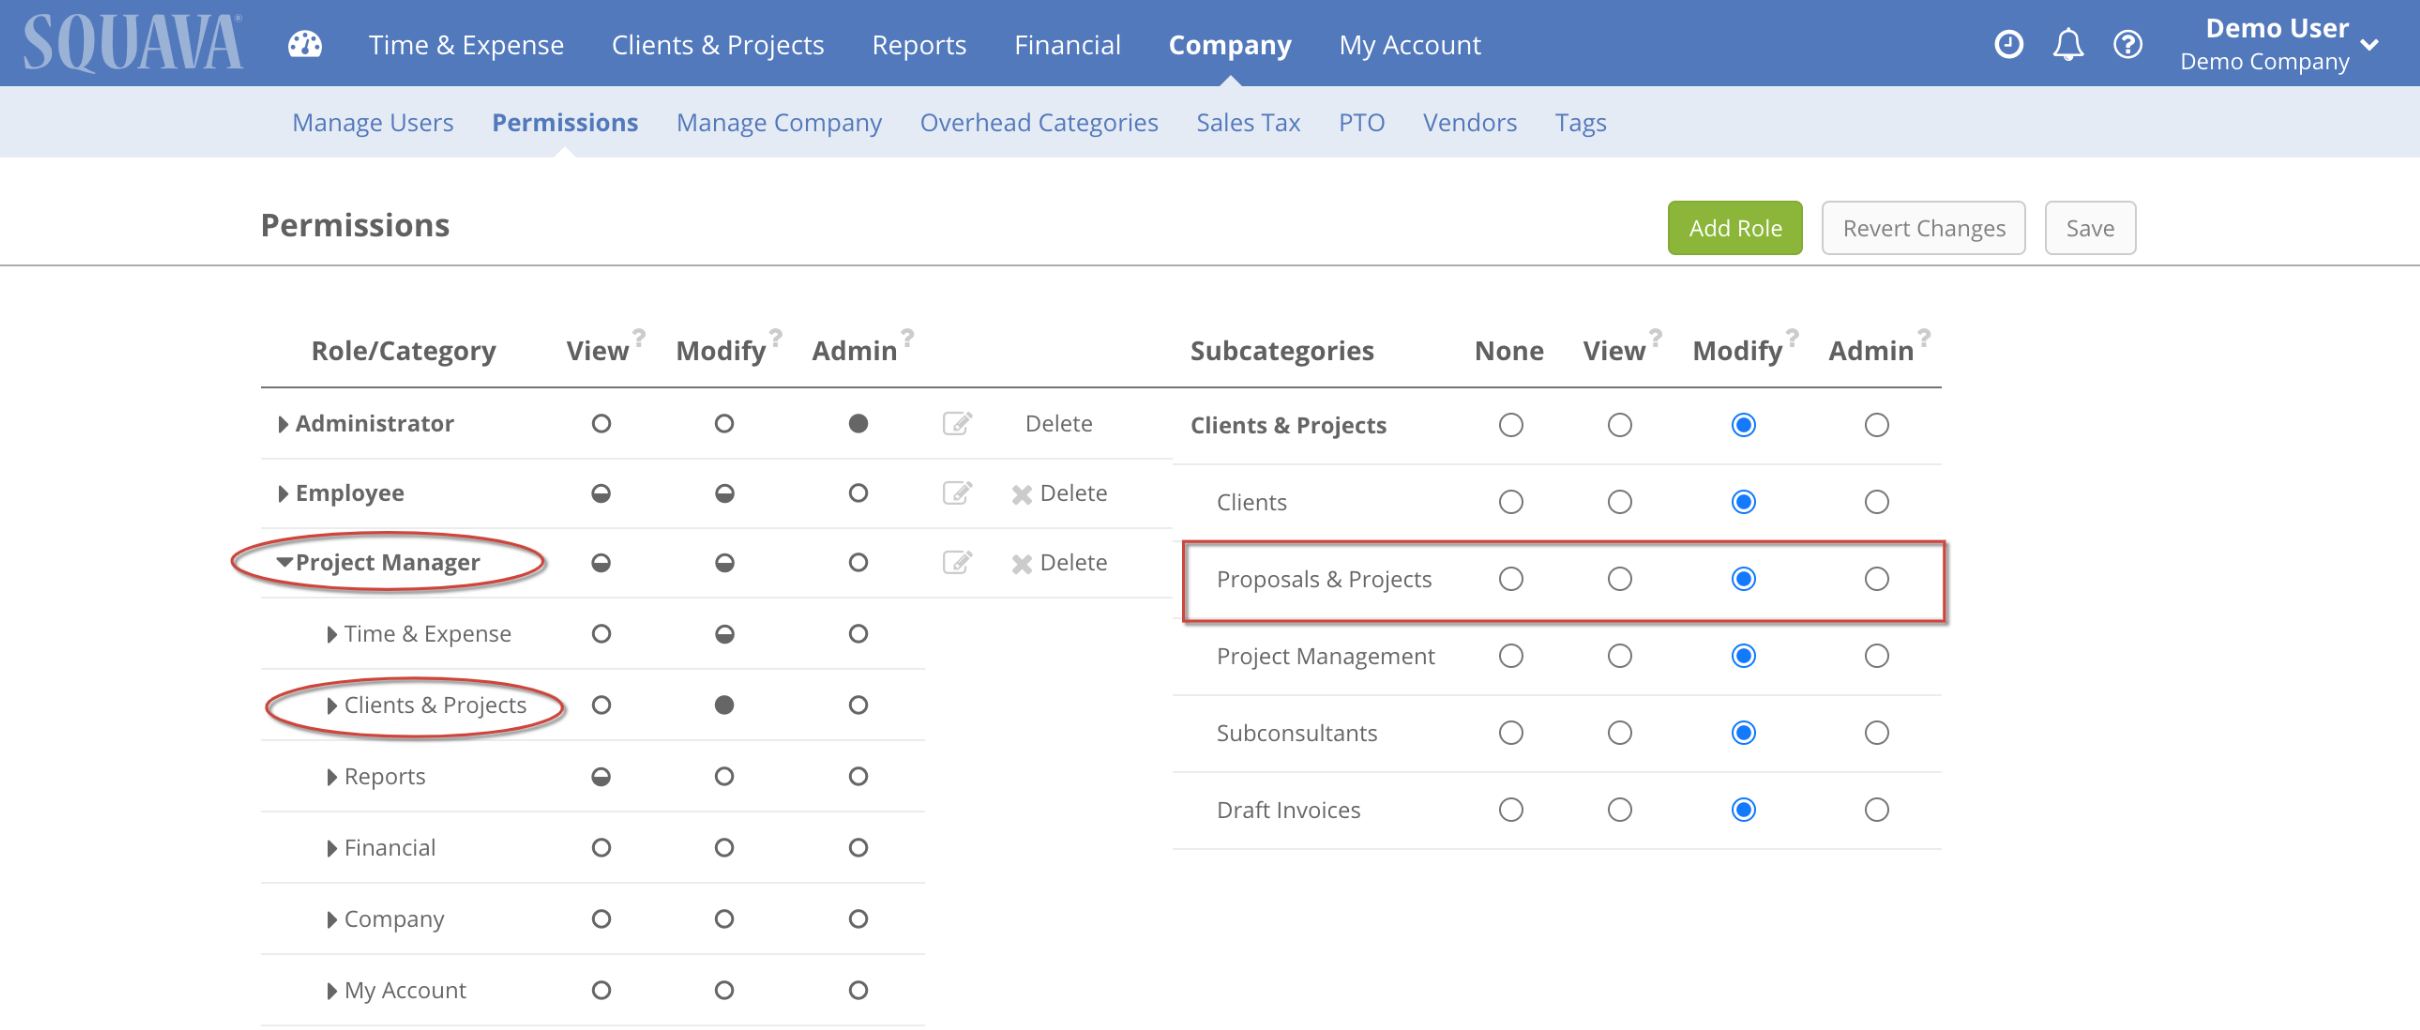Click Revert Changes button

tap(1924, 228)
